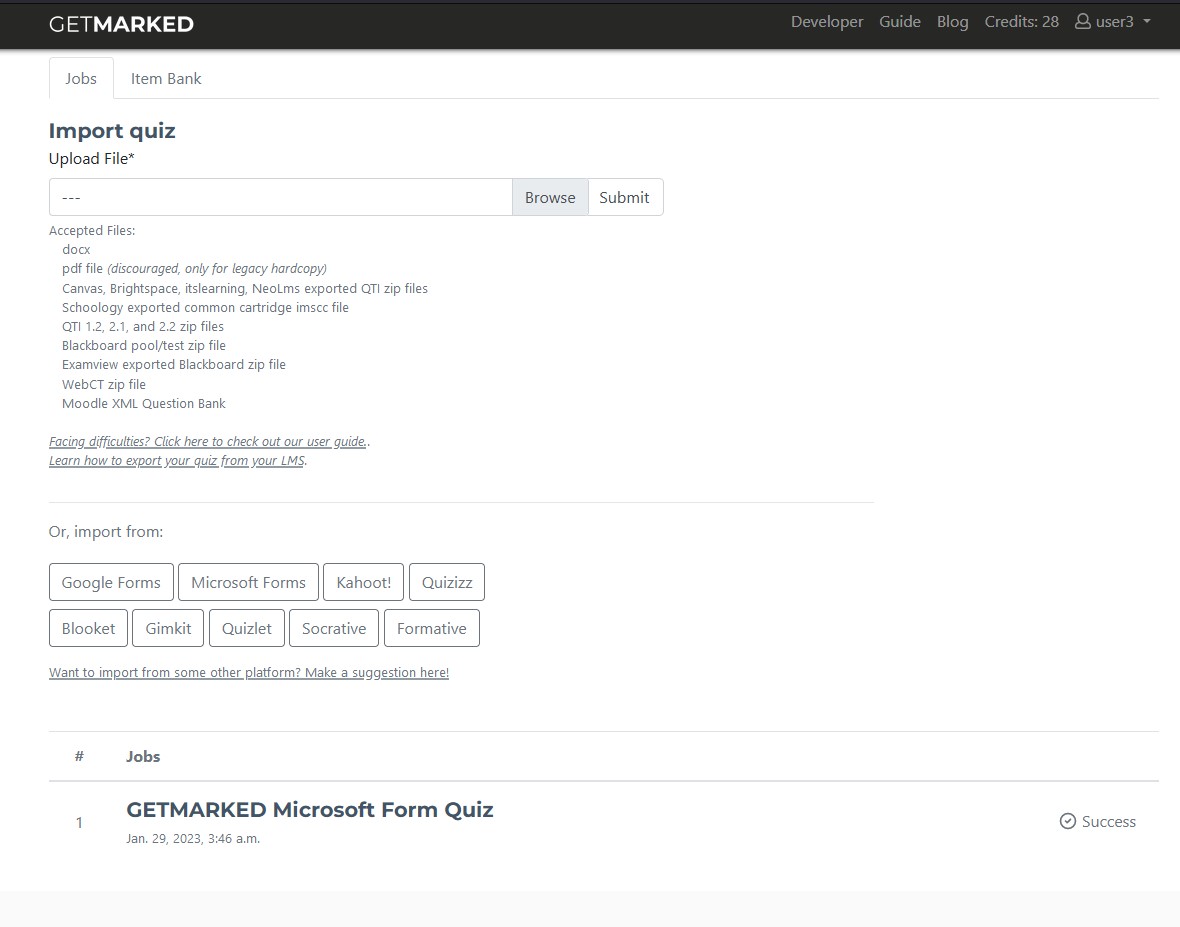The image size is (1180, 927).
Task: Open the Guide navigation link
Action: click(899, 22)
